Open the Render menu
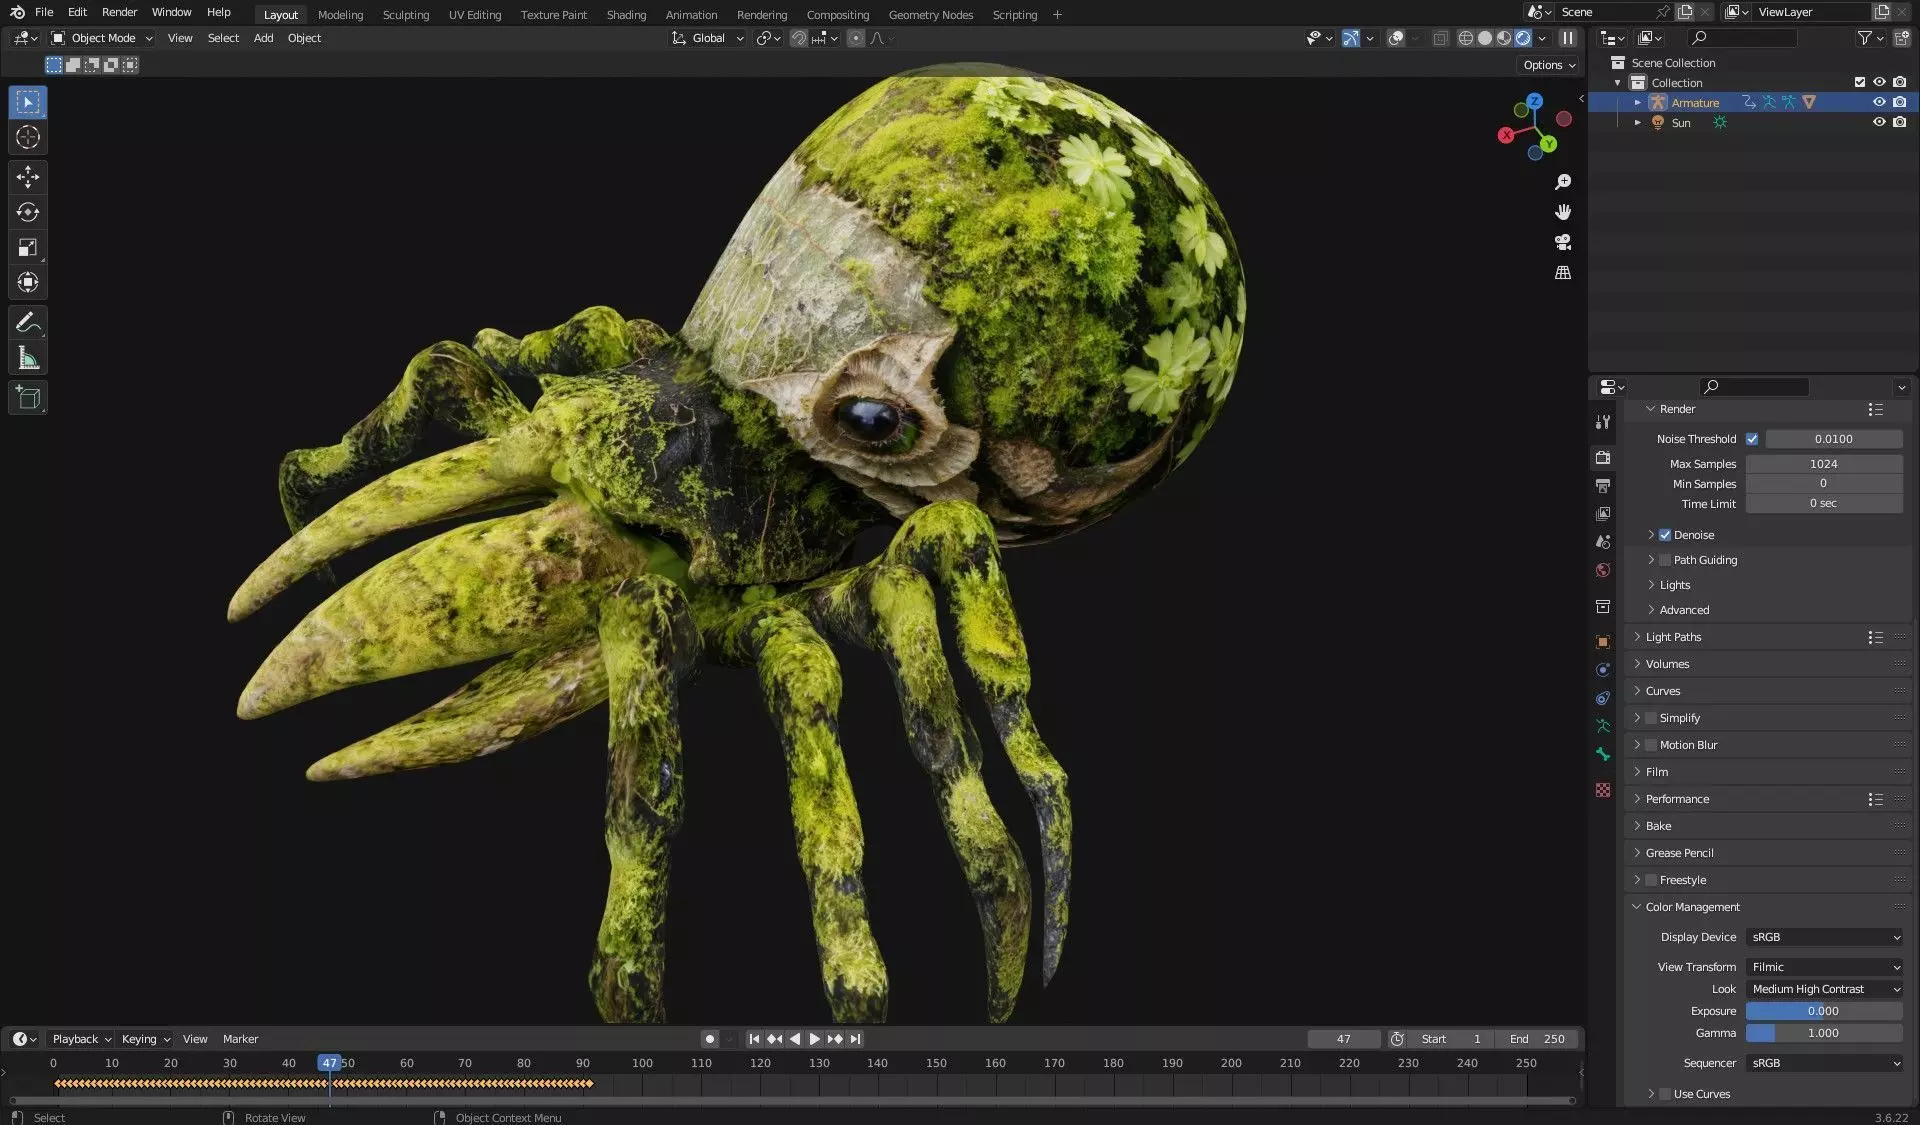Image resolution: width=1920 pixels, height=1125 pixels. tap(119, 12)
